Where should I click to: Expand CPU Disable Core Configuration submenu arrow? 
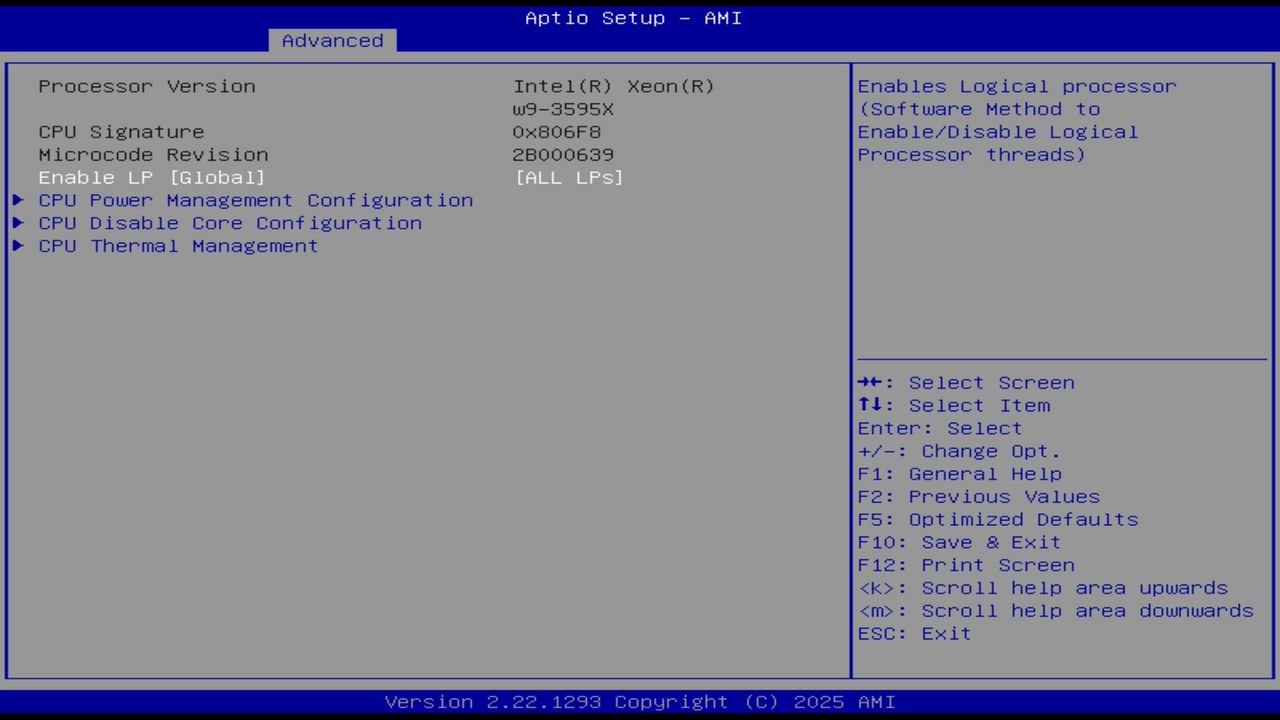coord(18,223)
